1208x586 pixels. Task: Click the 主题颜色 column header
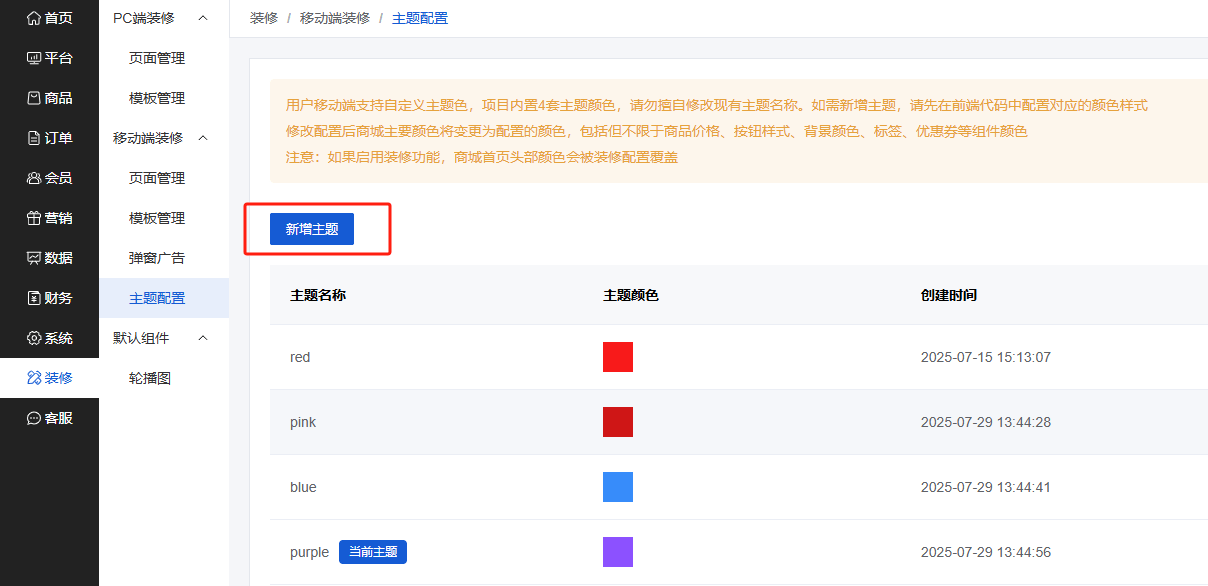coord(631,295)
